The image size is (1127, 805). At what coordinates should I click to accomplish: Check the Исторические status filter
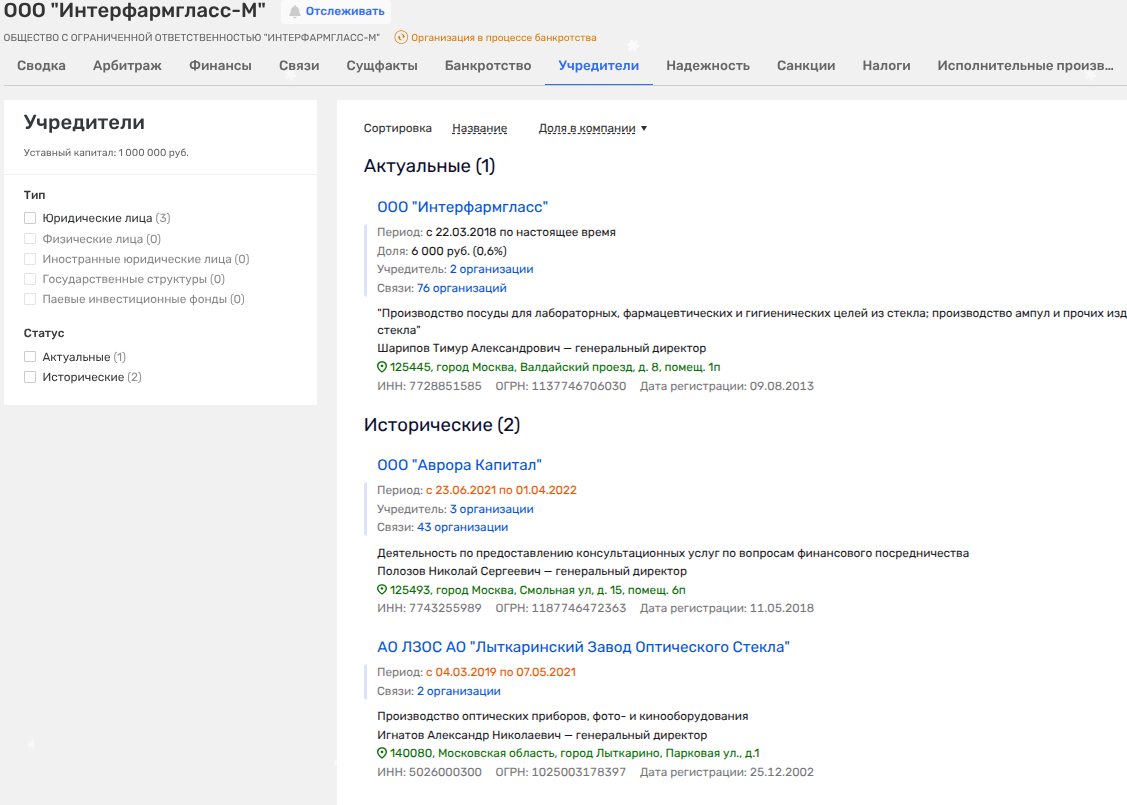30,377
